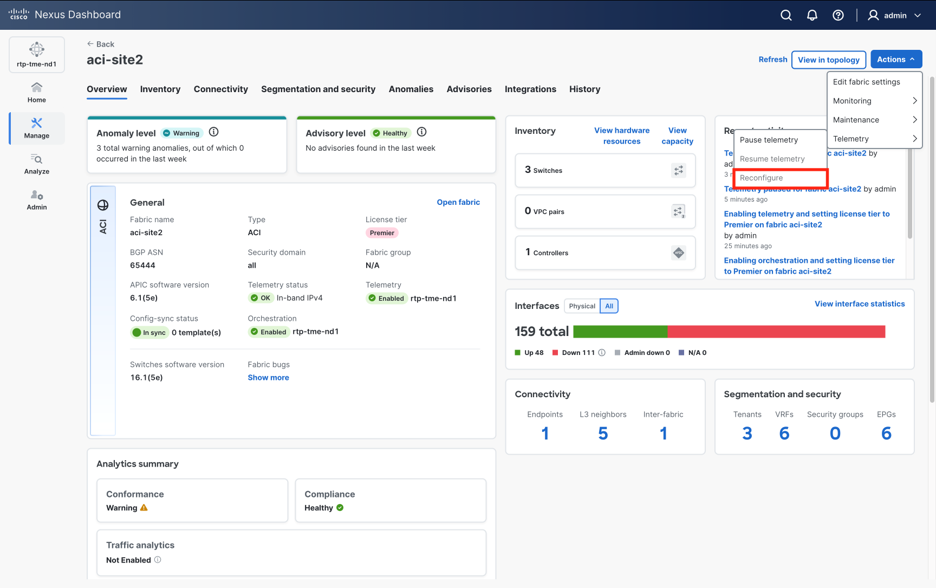The height and width of the screenshot is (588, 936).
Task: Select Physical interfaces toggle
Action: pos(581,306)
